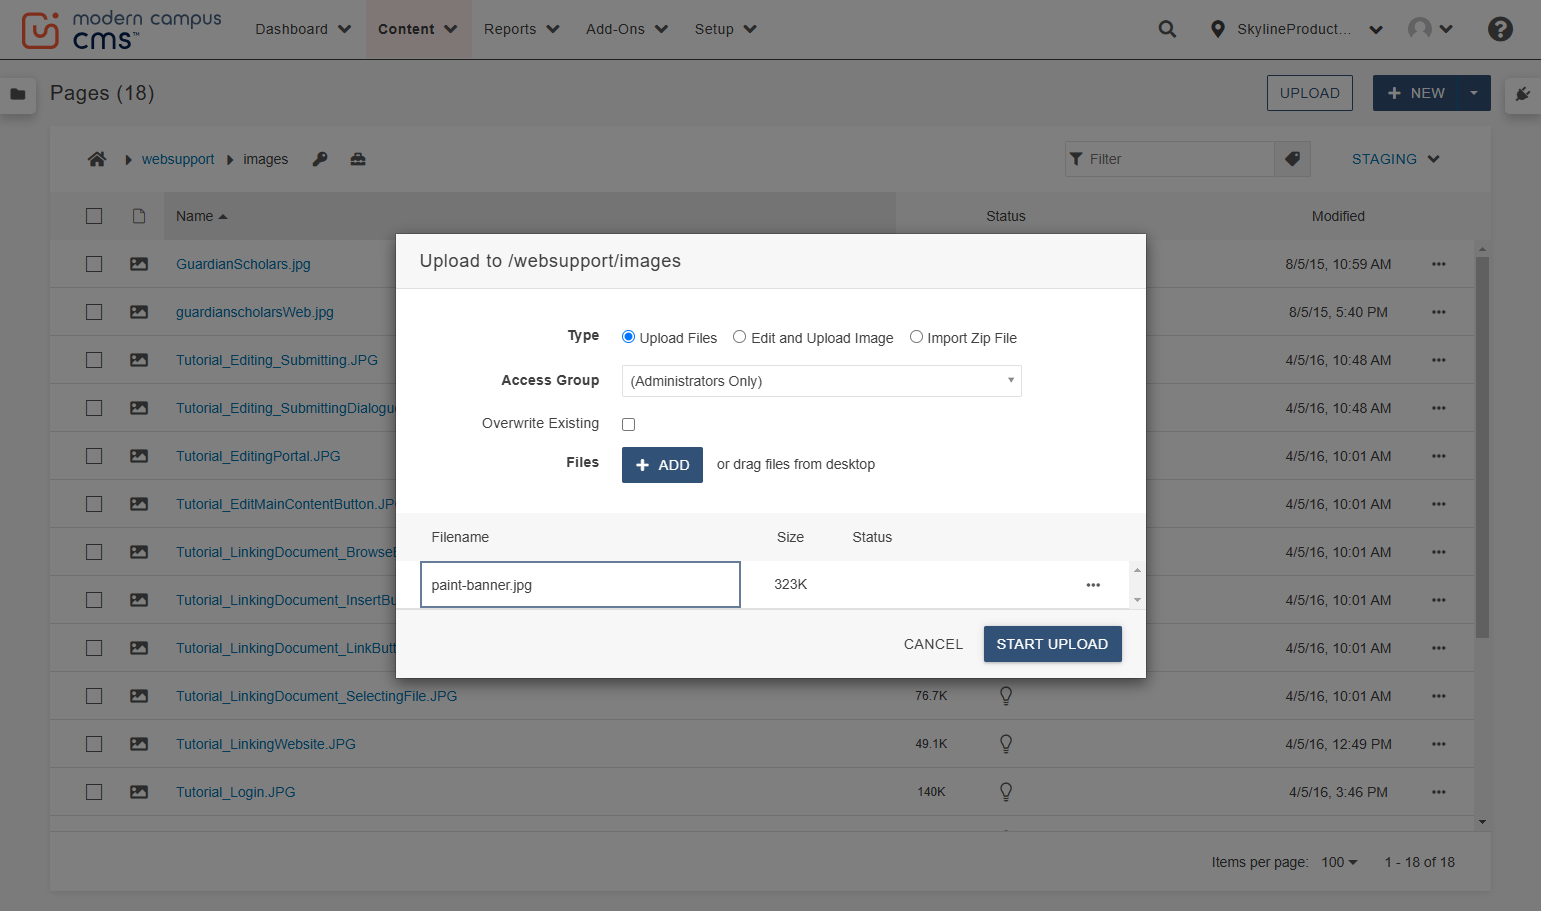1541x911 pixels.
Task: Open the Access Group dropdown
Action: [822, 381]
